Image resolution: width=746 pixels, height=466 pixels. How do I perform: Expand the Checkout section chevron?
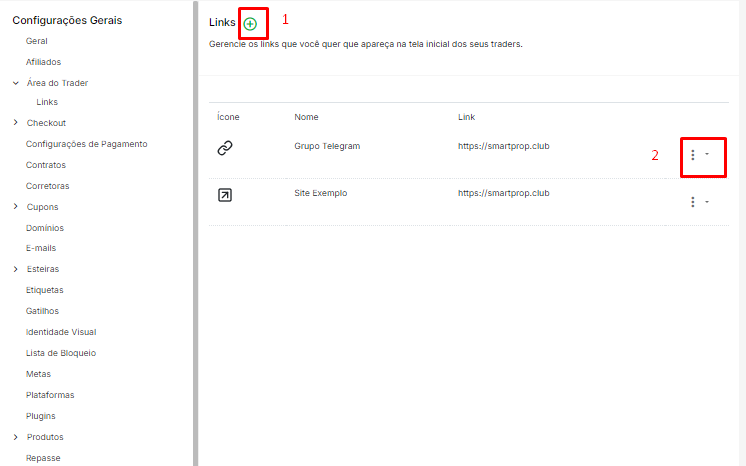click(16, 123)
